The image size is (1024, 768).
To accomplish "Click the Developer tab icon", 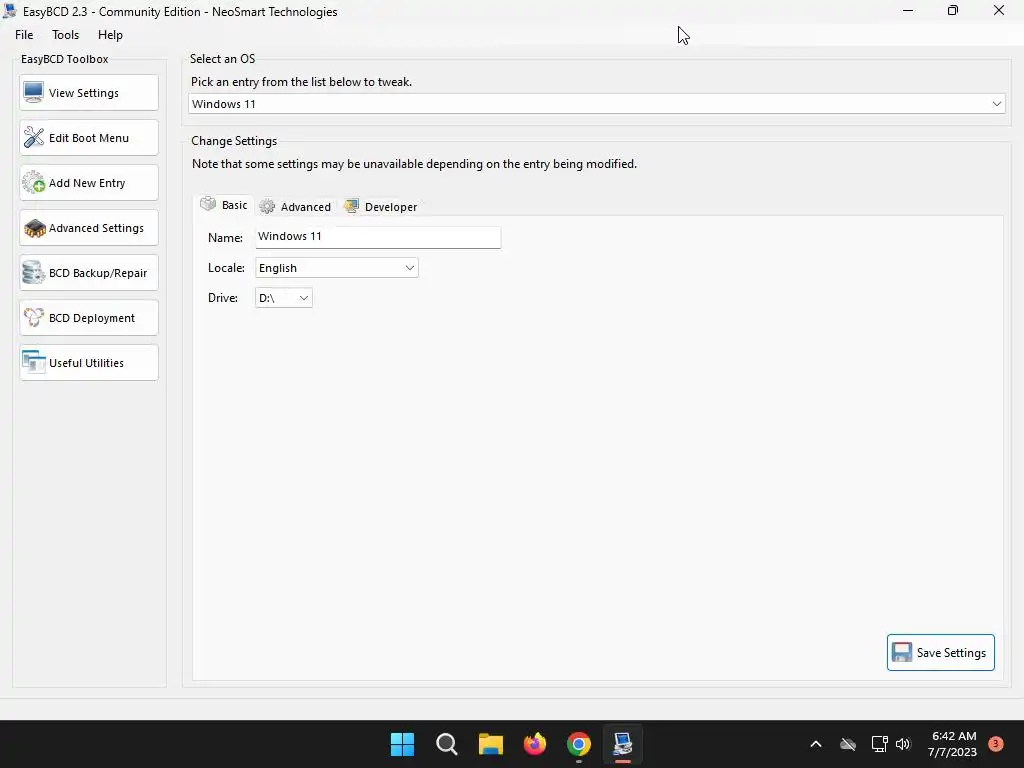I will coord(351,206).
